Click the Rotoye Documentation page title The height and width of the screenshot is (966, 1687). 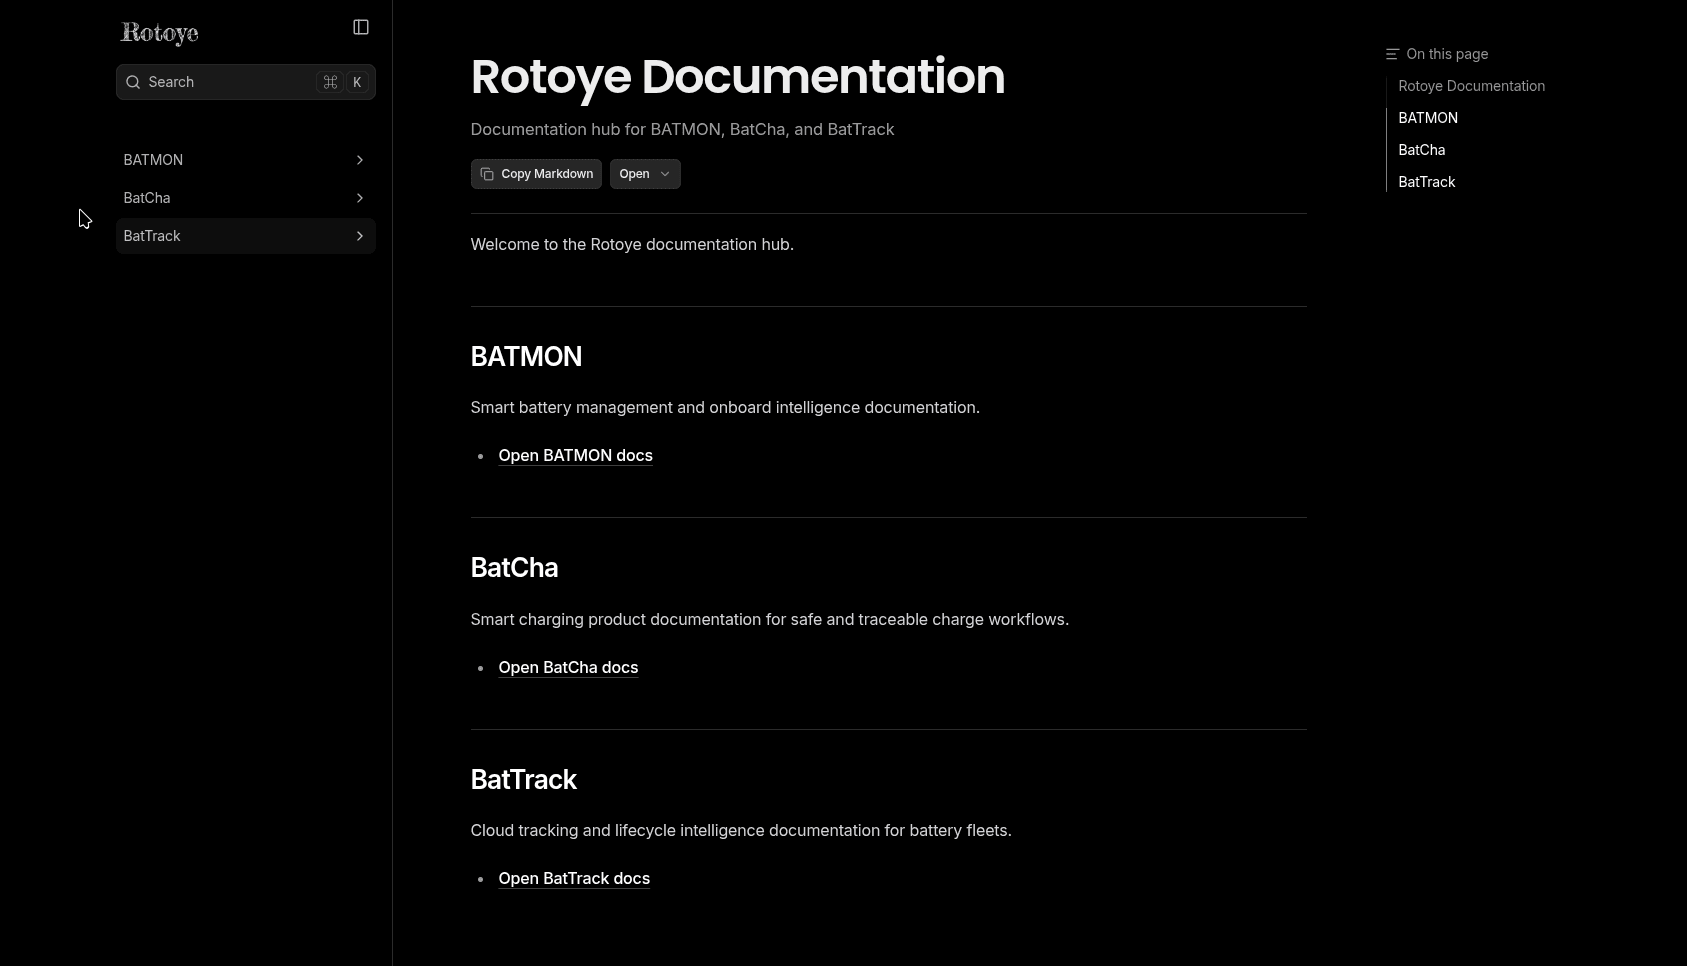pyautogui.click(x=738, y=77)
